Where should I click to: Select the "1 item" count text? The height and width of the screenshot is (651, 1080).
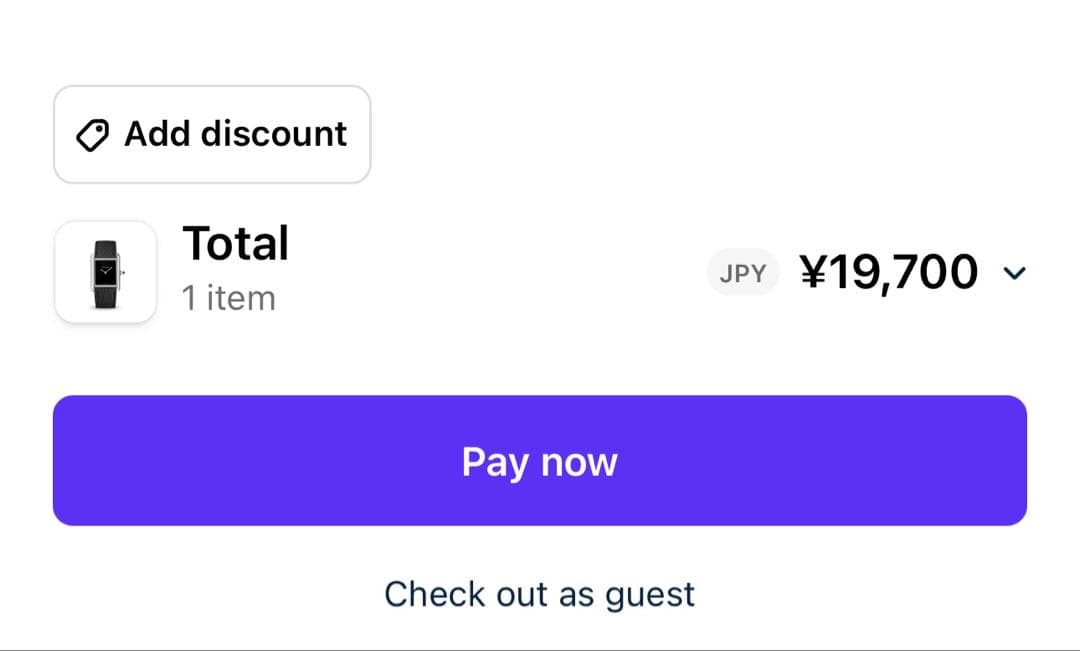pyautogui.click(x=228, y=298)
